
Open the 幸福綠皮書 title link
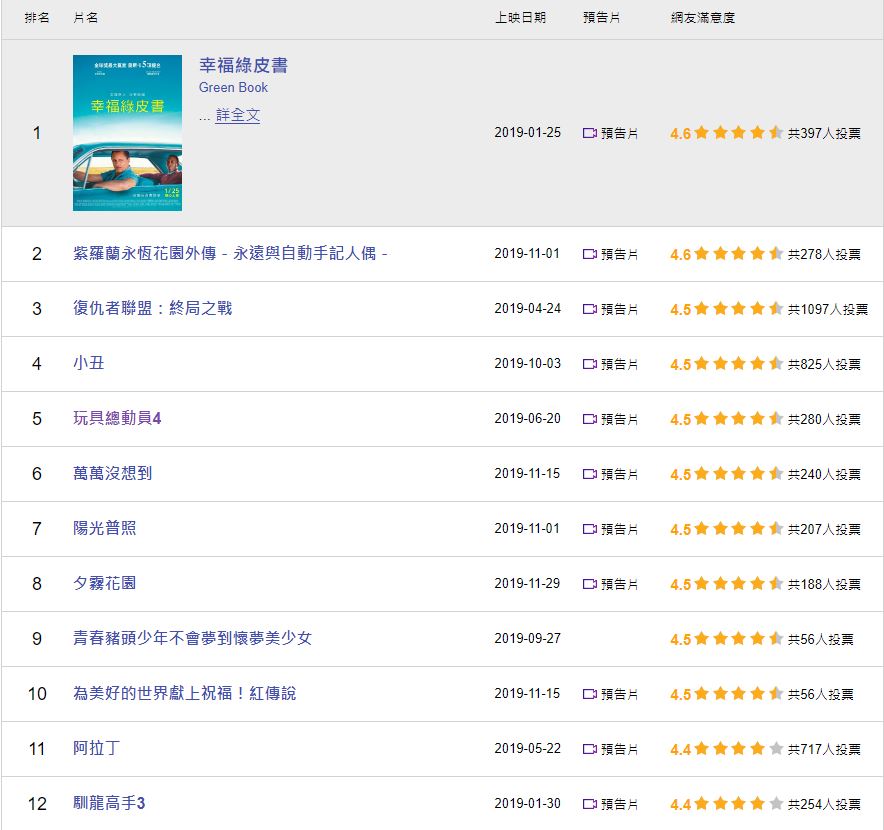point(243,65)
